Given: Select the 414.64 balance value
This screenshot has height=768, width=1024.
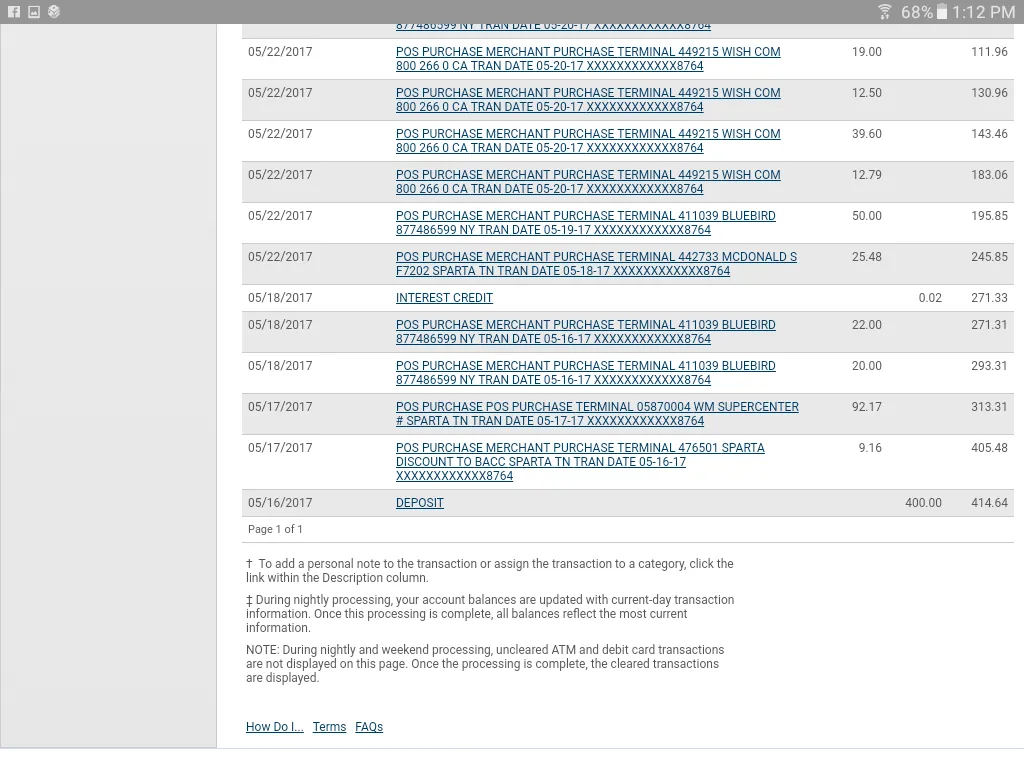Looking at the screenshot, I should [989, 503].
